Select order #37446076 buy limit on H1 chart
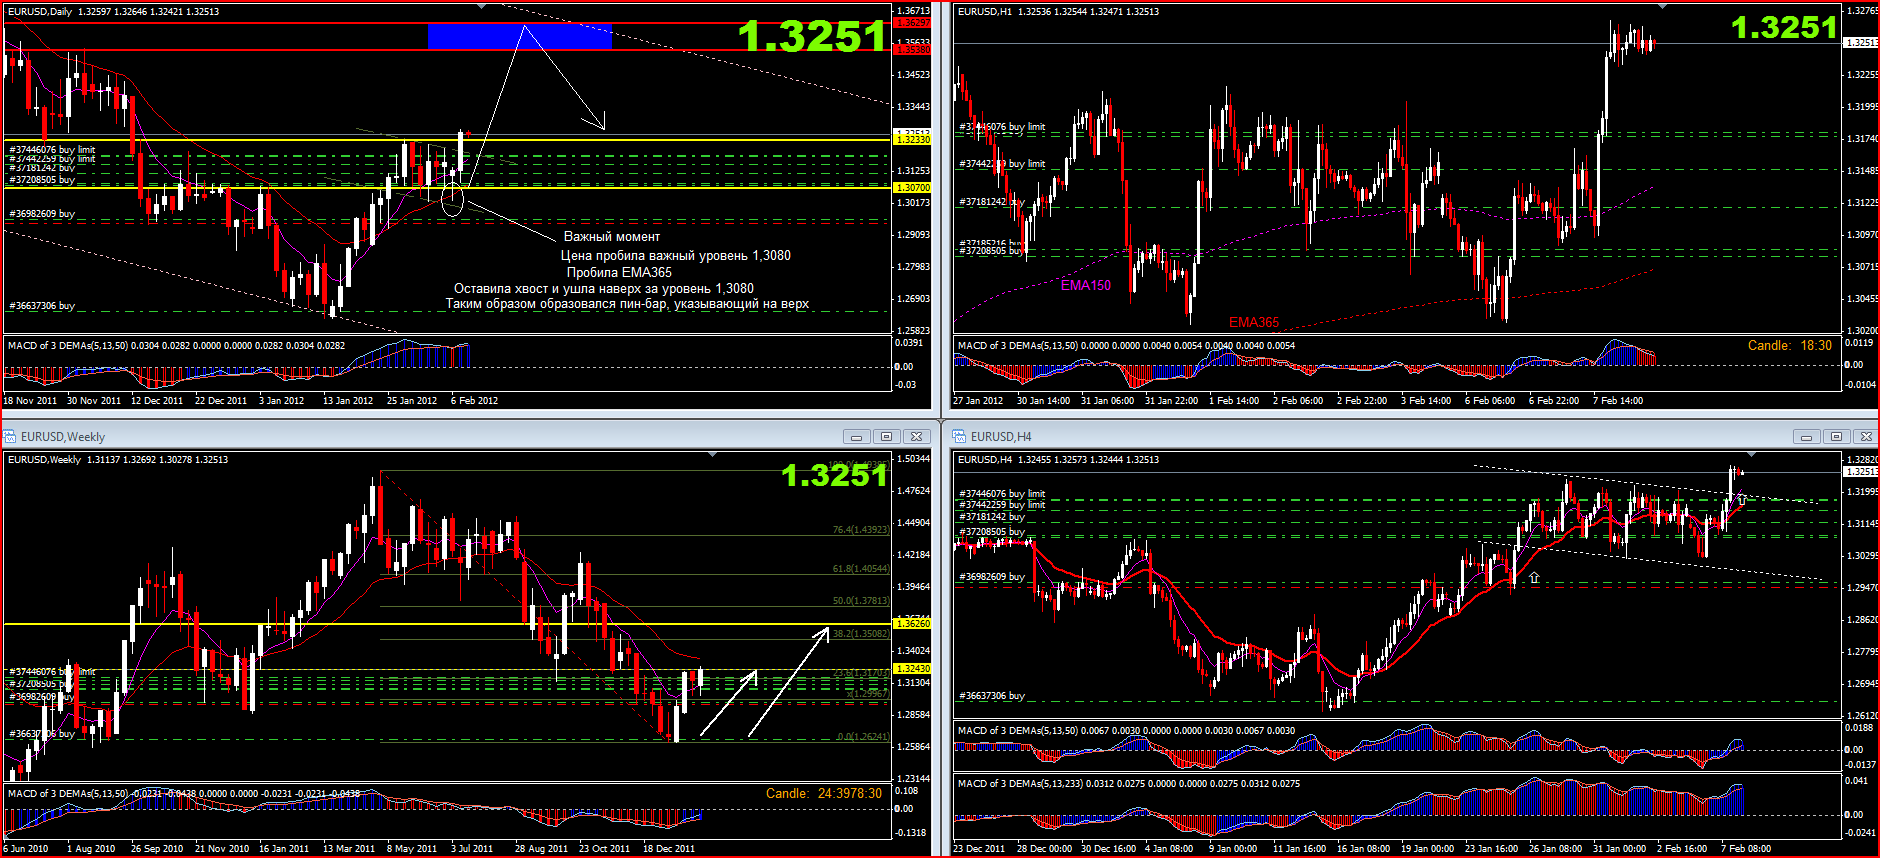The height and width of the screenshot is (858, 1880). [x=1002, y=127]
